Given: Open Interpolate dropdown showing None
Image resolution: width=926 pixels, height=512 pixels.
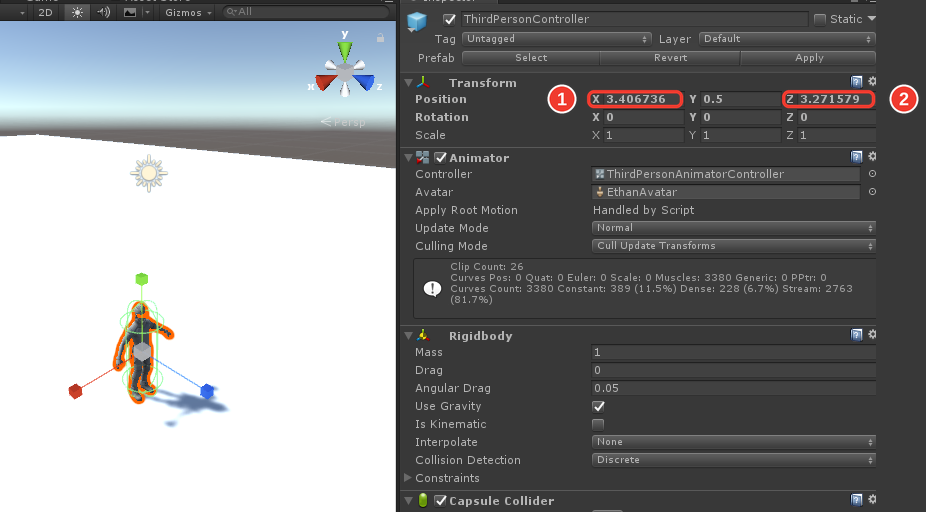Looking at the screenshot, I should tap(733, 442).
